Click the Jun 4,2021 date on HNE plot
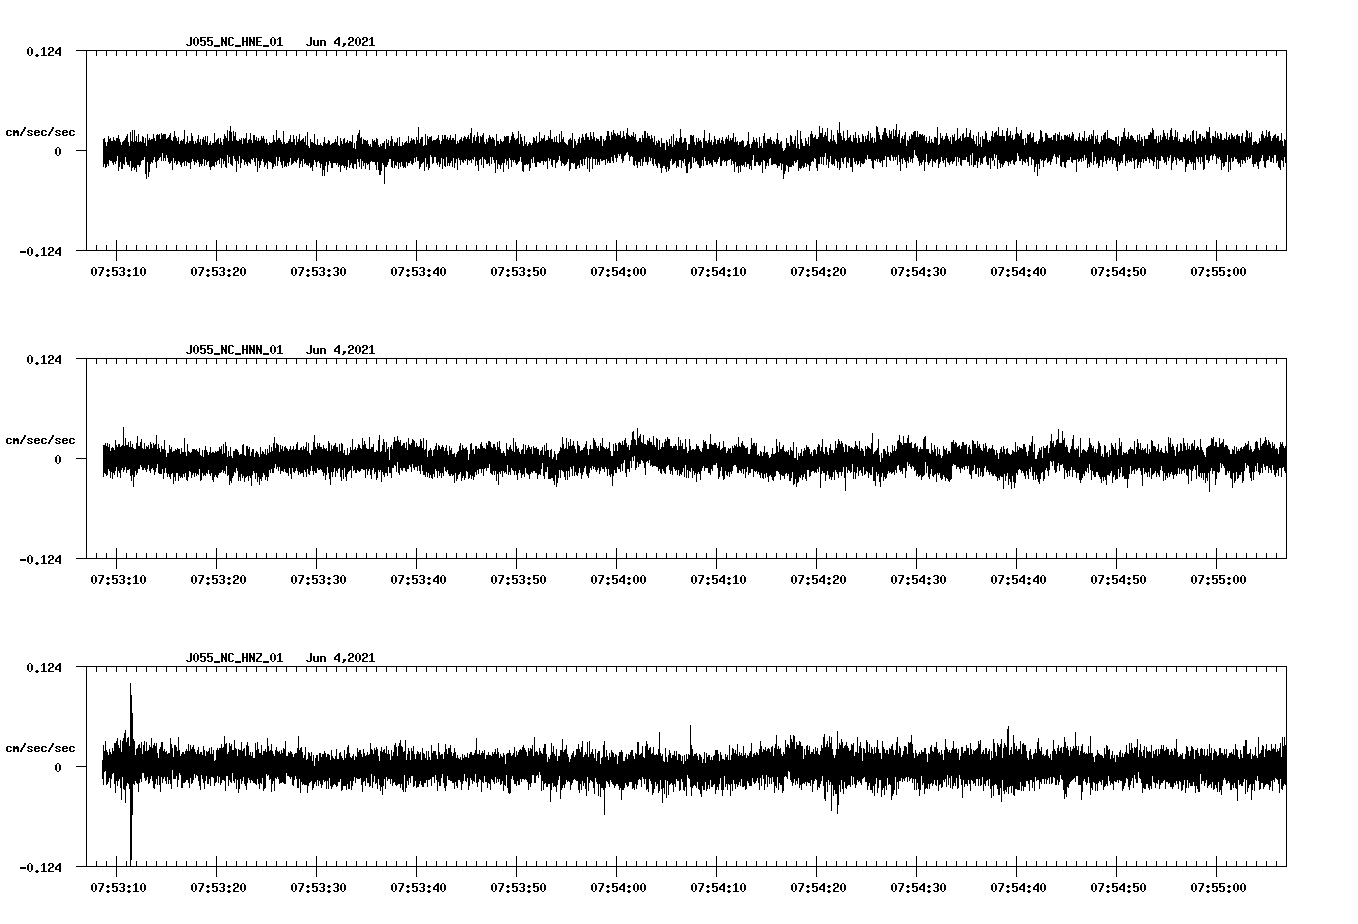Screen dimensions: 1358x924 (340, 42)
